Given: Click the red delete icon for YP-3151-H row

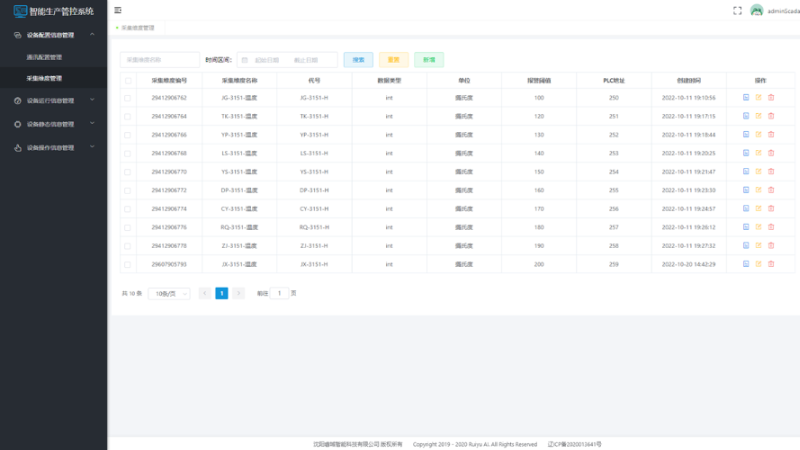Looking at the screenshot, I should tap(771, 134).
